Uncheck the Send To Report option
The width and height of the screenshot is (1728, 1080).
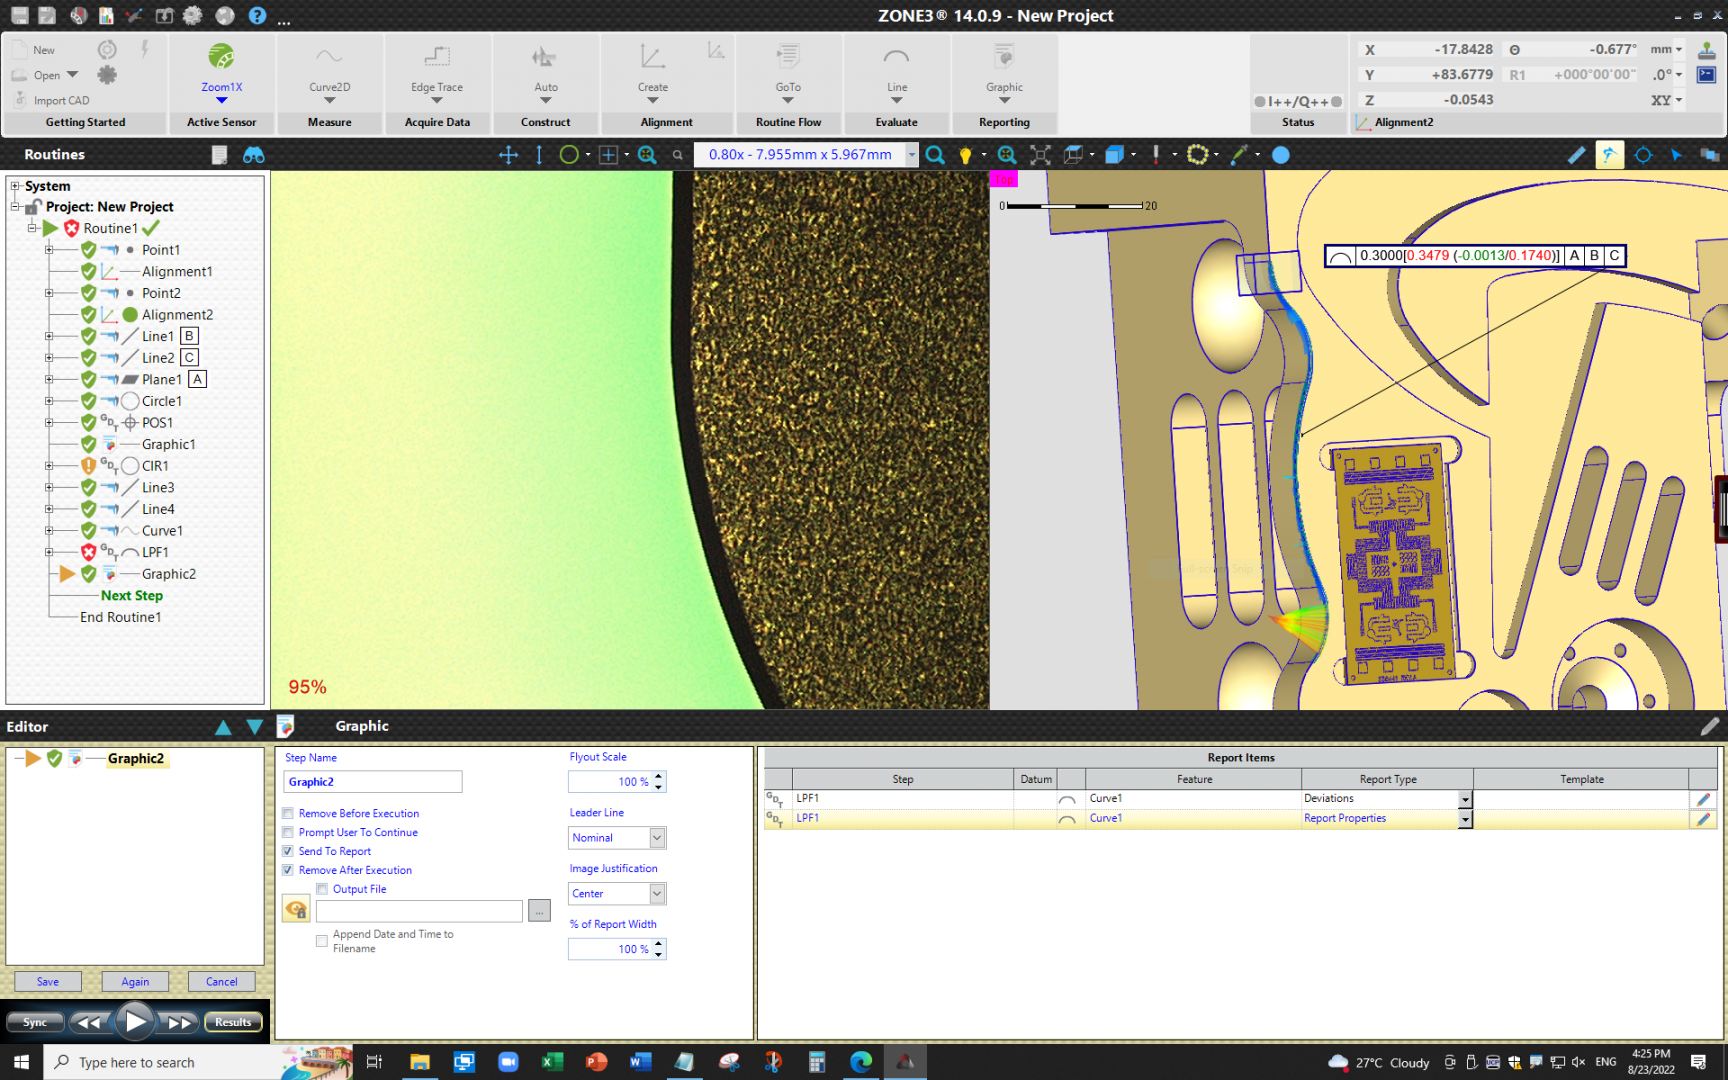288,851
